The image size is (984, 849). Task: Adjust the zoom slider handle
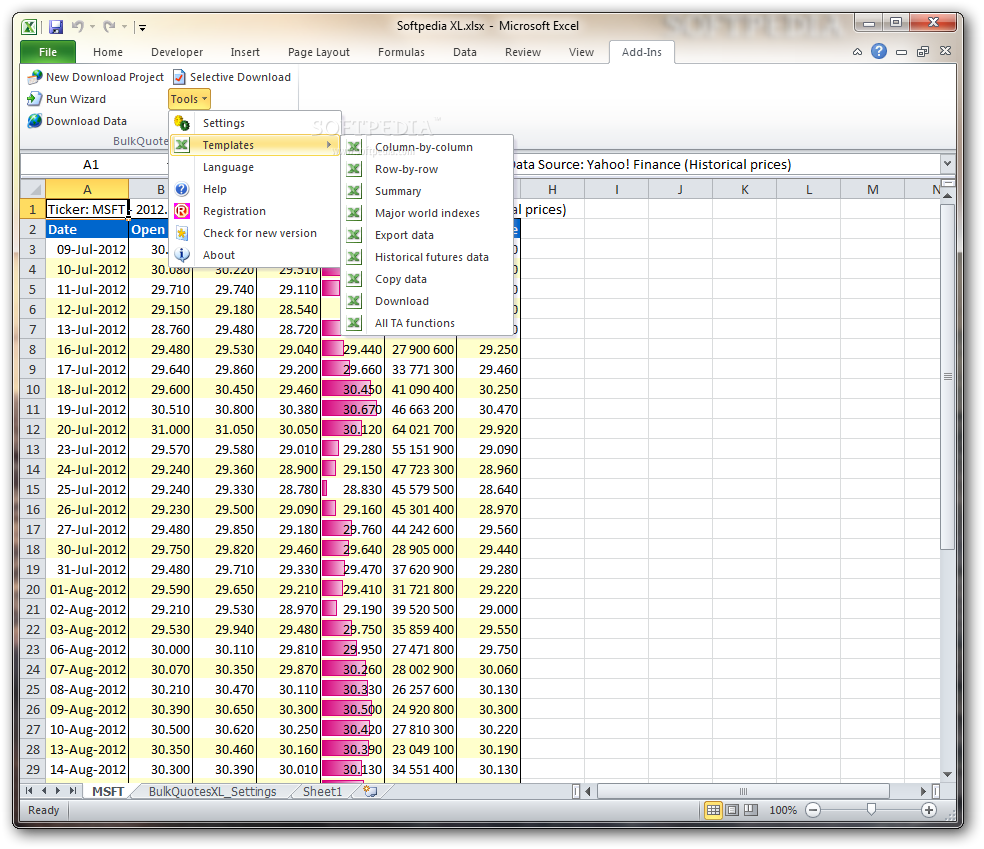pos(871,809)
